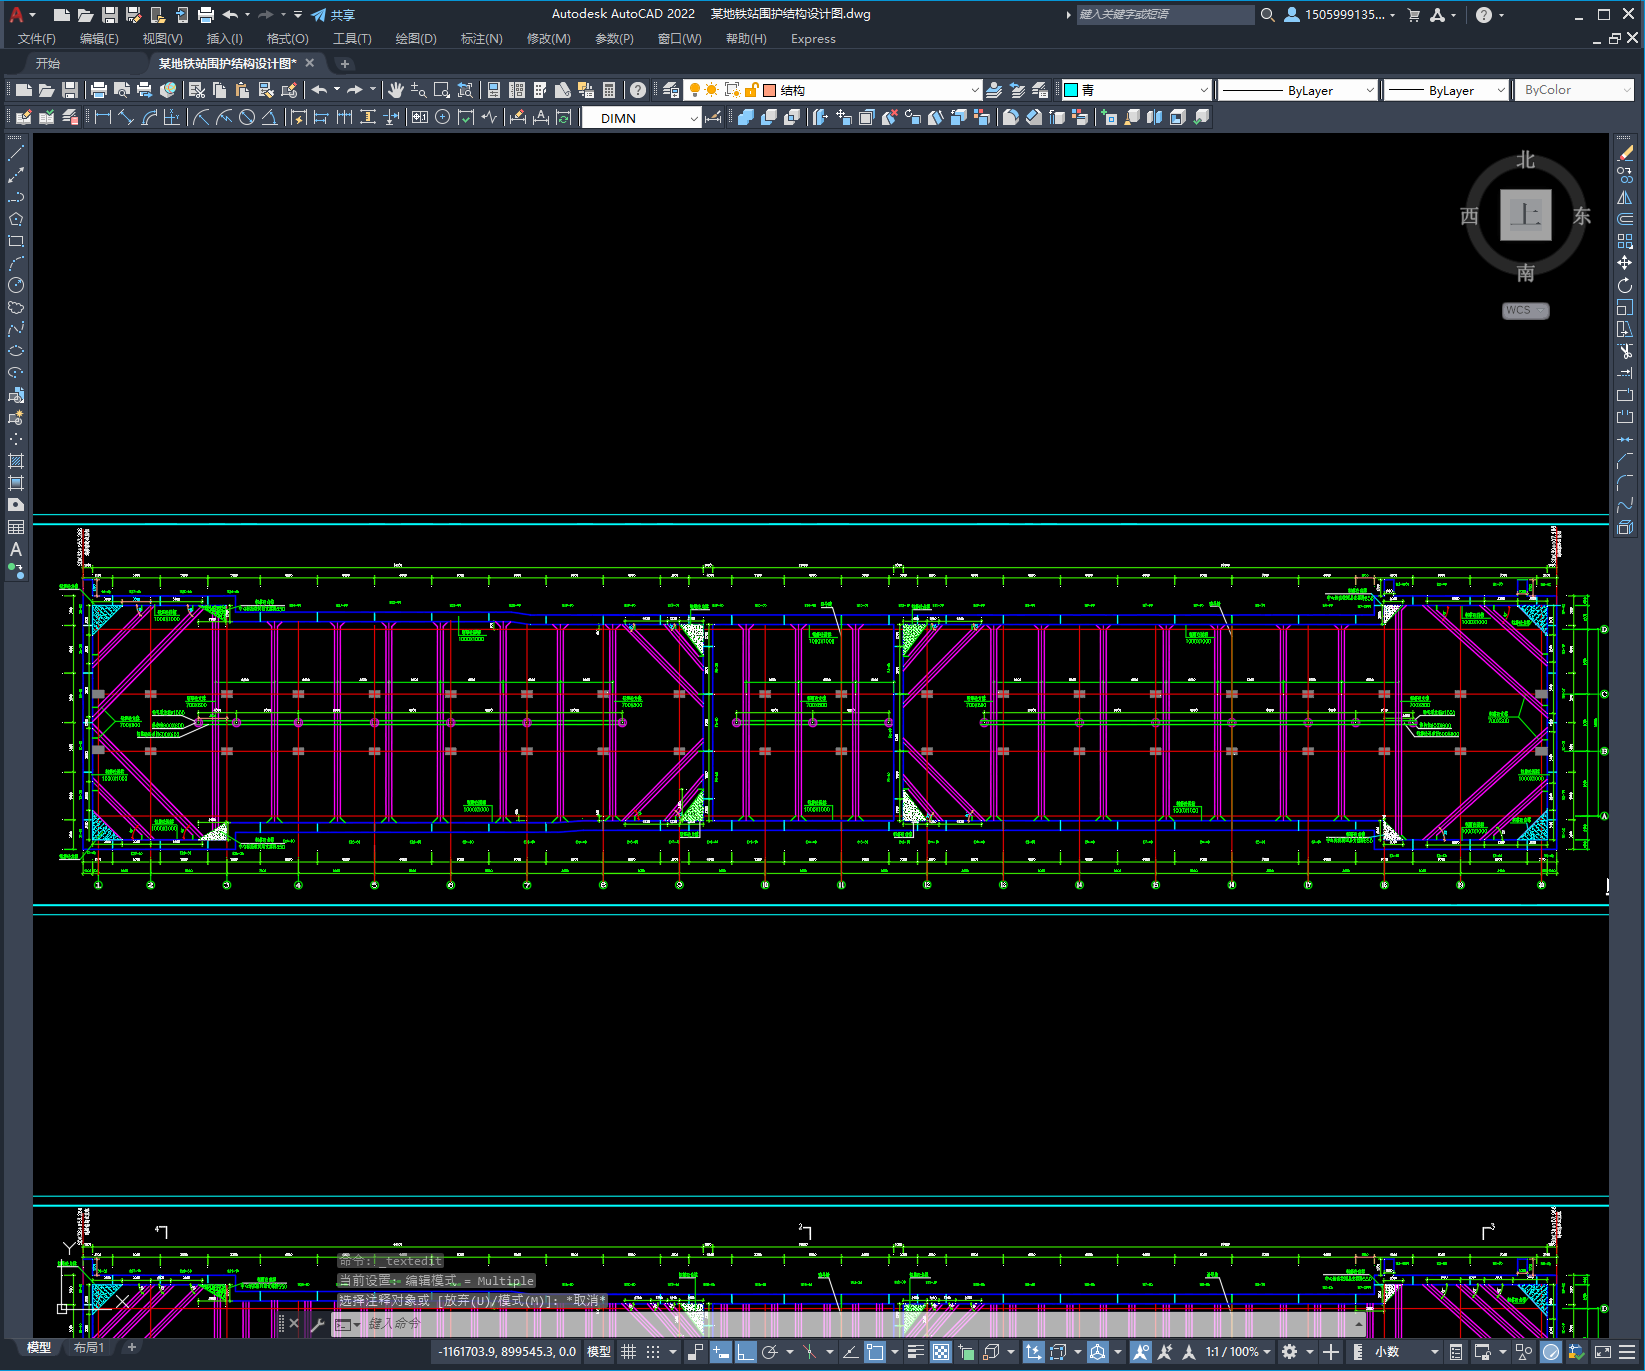This screenshot has height=1371, width=1645.
Task: Open the second ByLayer lineweight dropdown
Action: click(1446, 90)
